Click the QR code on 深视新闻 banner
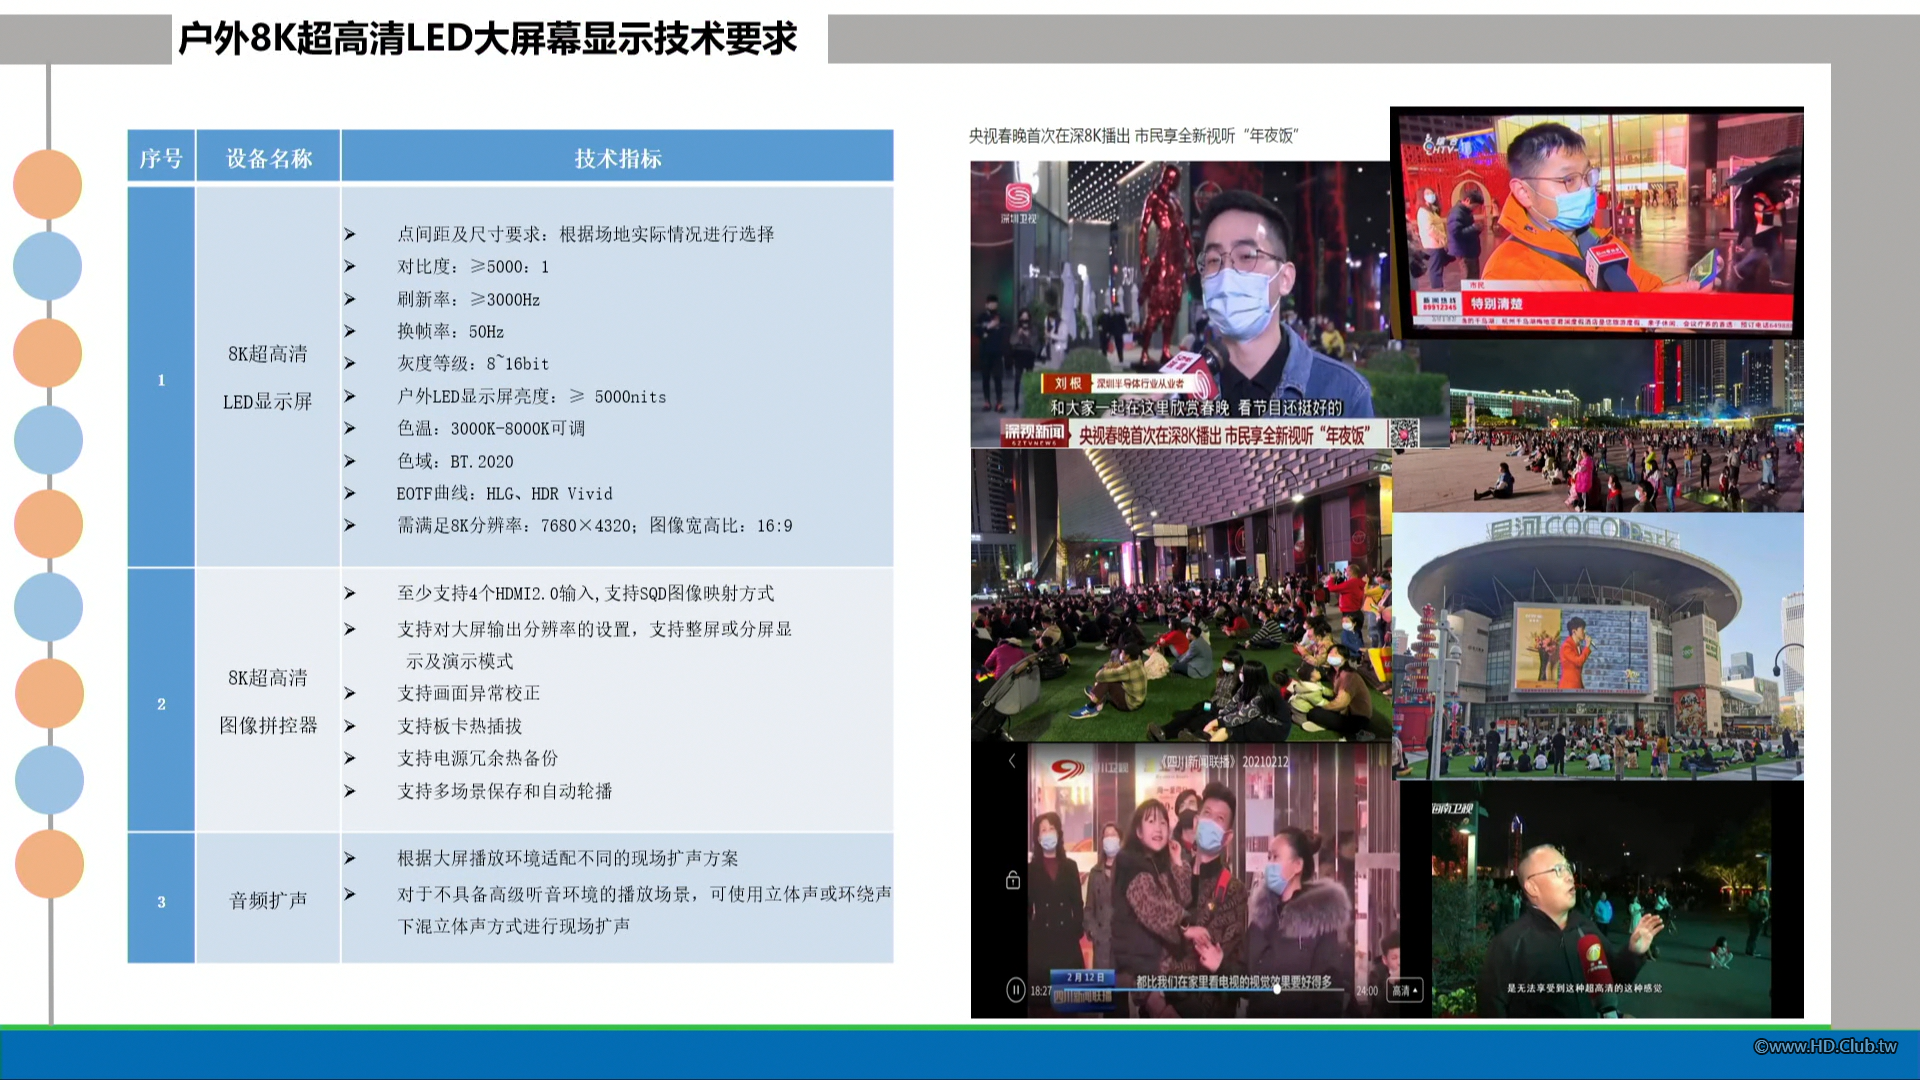 tap(1404, 433)
